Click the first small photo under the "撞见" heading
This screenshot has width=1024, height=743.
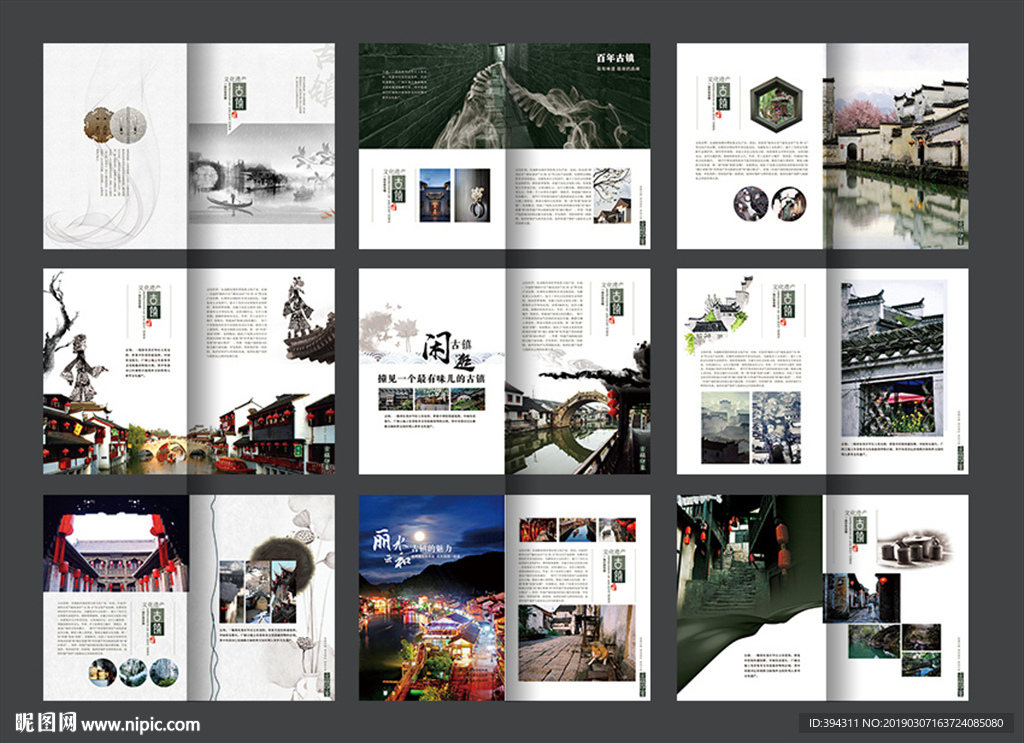(395, 400)
